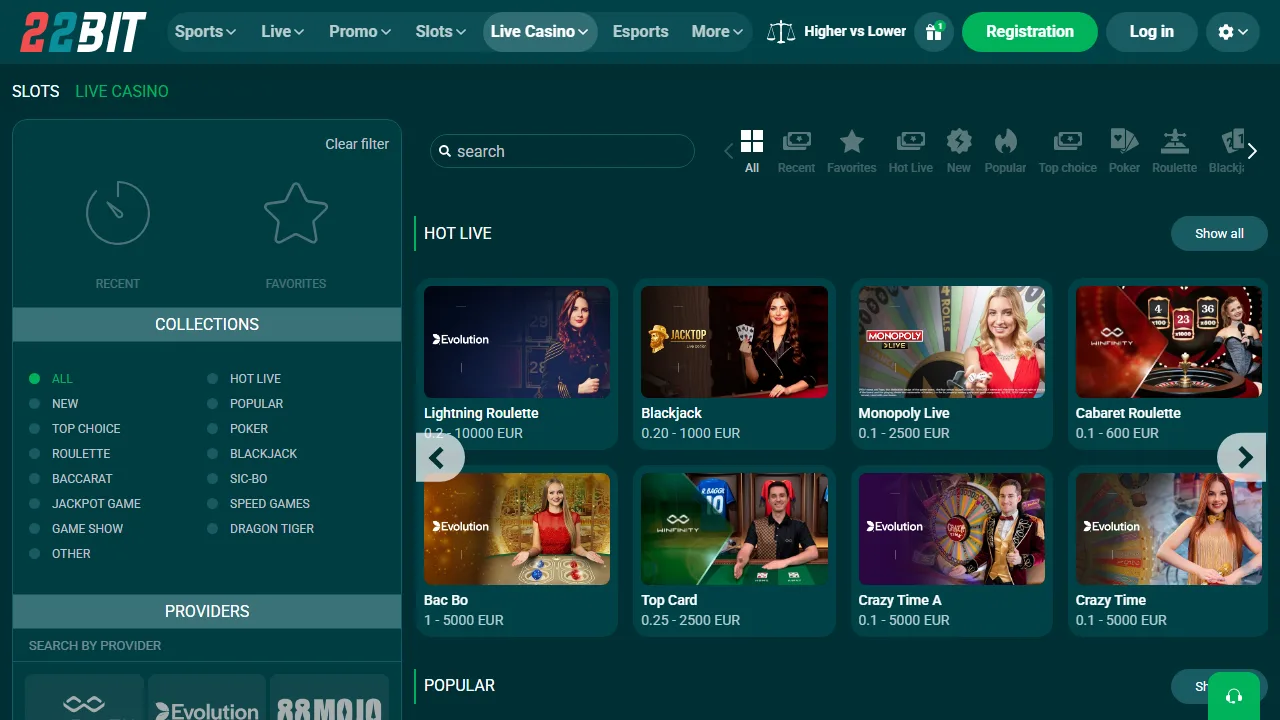
Task: Select the Favorites star category icon
Action: [x=852, y=141]
